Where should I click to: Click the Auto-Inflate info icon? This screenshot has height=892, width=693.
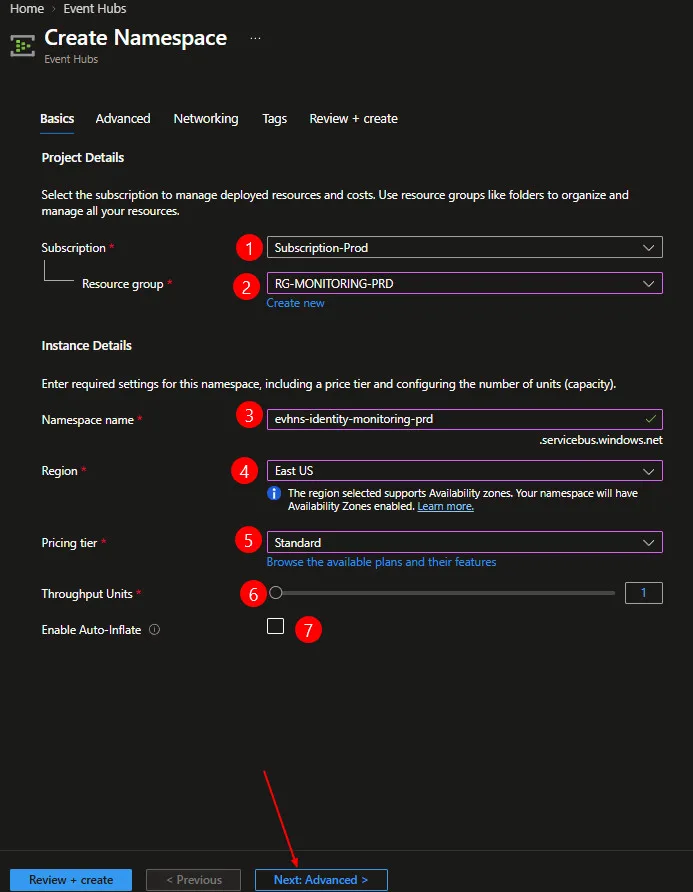click(154, 629)
